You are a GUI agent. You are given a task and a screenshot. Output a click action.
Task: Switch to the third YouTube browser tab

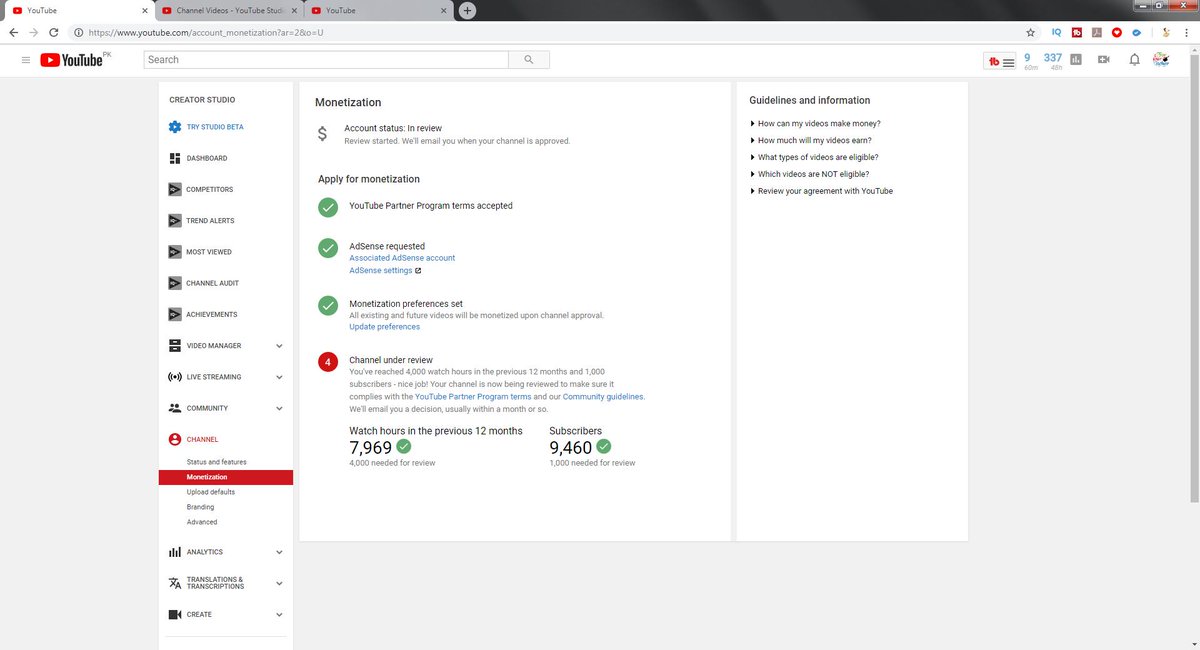(x=377, y=10)
